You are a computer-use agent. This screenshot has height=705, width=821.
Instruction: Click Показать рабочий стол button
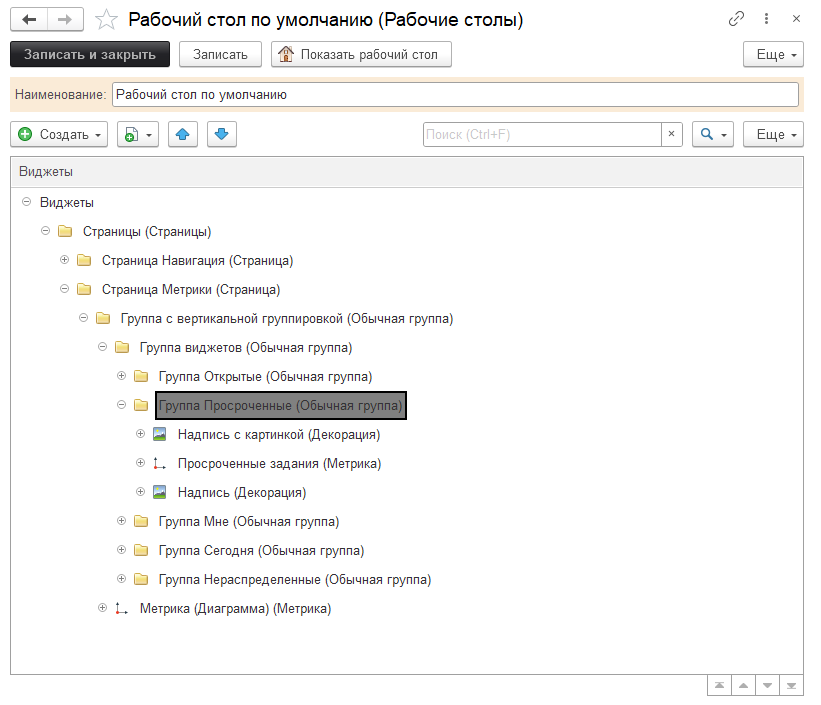pos(361,54)
